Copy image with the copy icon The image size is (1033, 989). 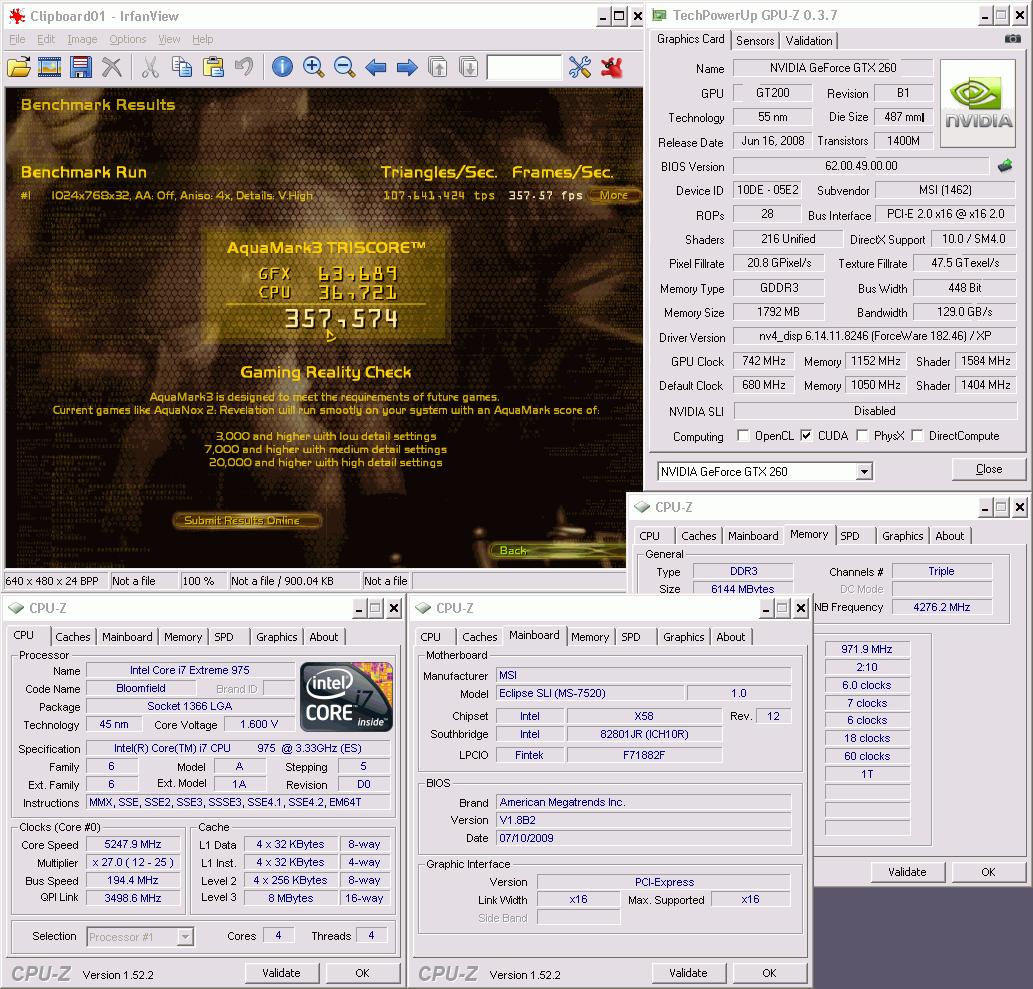(182, 67)
